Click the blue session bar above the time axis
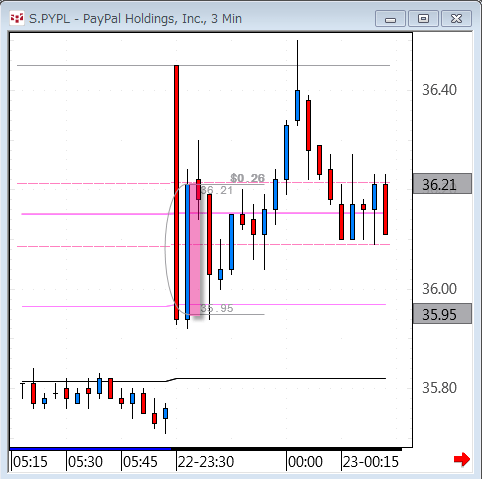Viewport: 482px width, 479px height. tap(90, 449)
